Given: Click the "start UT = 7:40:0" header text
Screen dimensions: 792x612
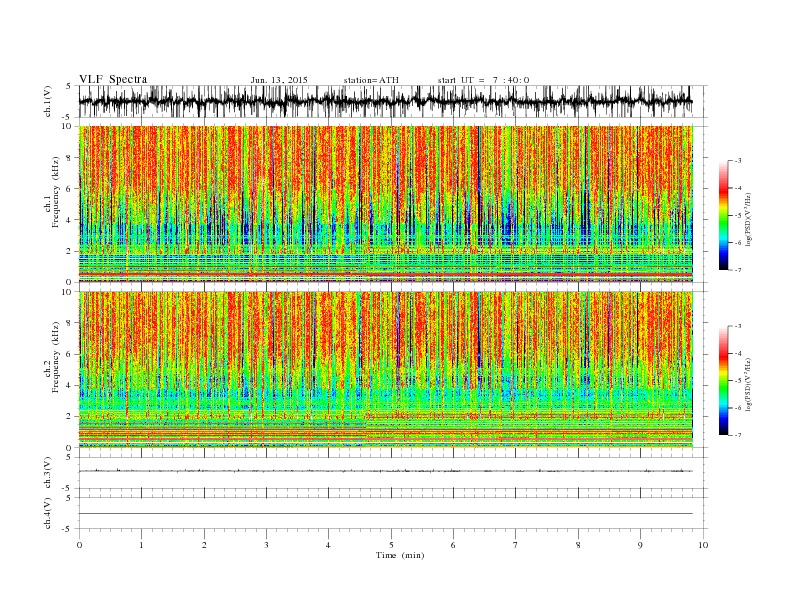Looking at the screenshot, I should (x=483, y=80).
